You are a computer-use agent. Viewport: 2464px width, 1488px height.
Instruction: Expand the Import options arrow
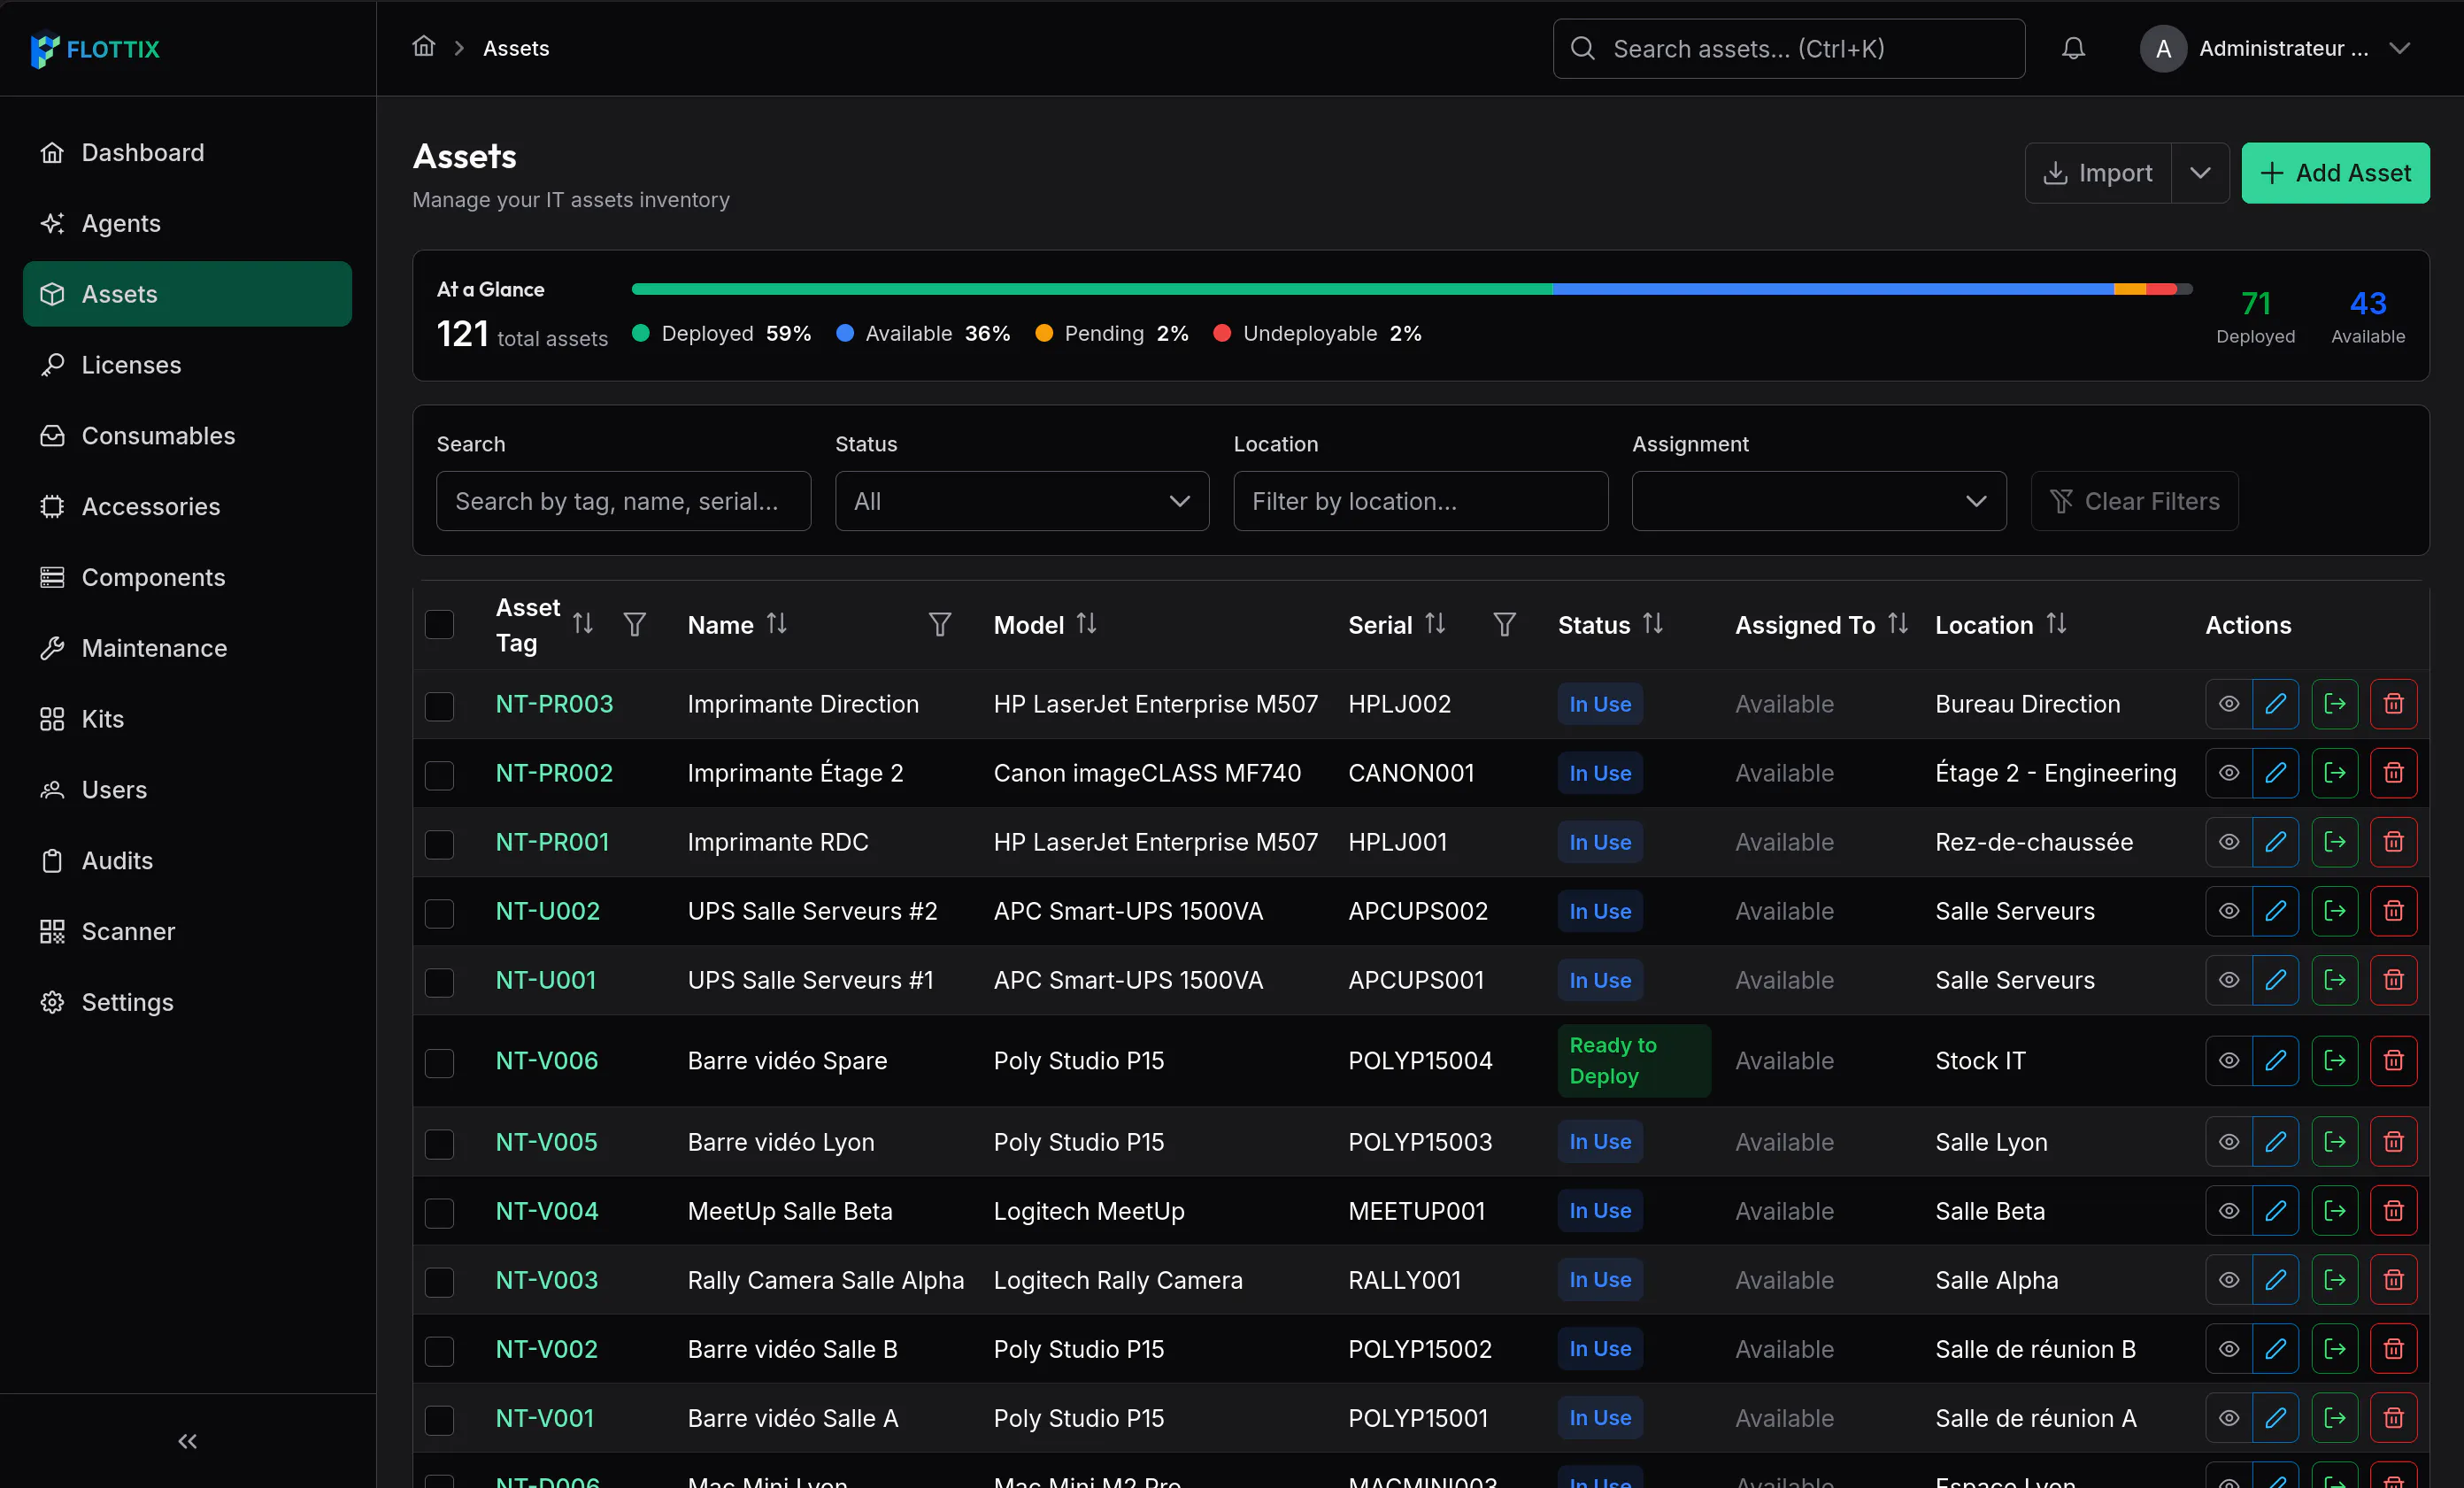[x=2200, y=173]
